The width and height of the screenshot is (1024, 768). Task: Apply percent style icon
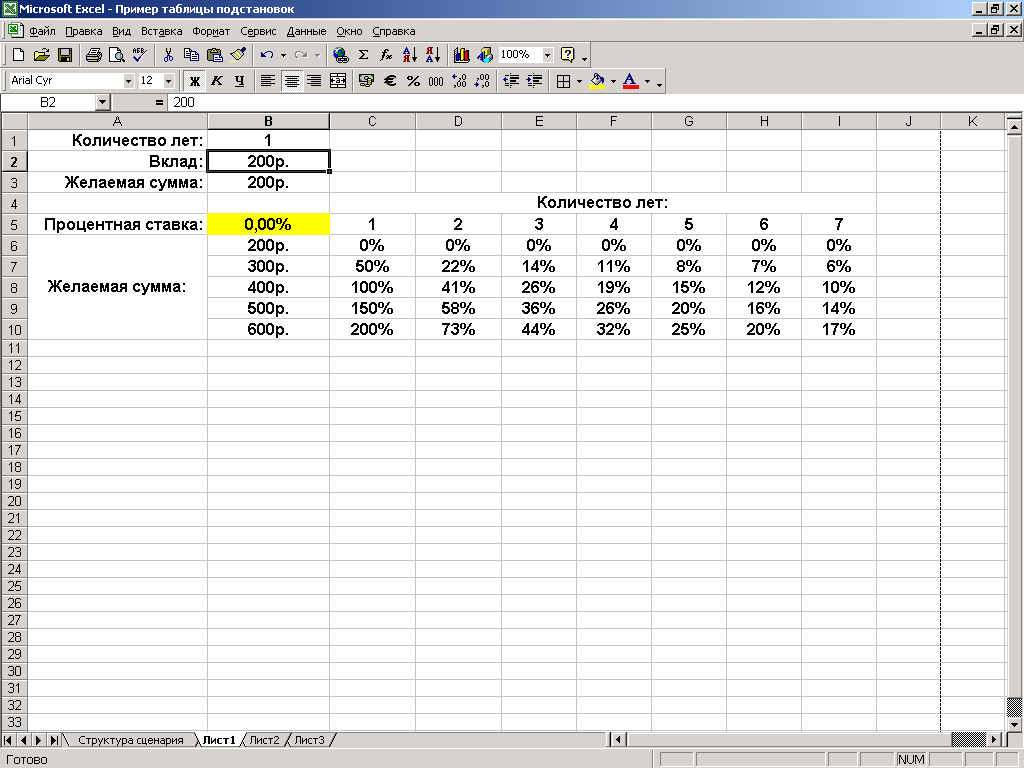pos(413,81)
